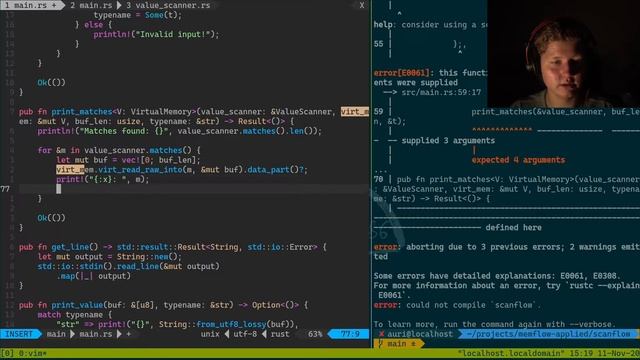
Task: Click 'let mut buf = vec![0; buf_len];' line
Action: tap(128, 160)
